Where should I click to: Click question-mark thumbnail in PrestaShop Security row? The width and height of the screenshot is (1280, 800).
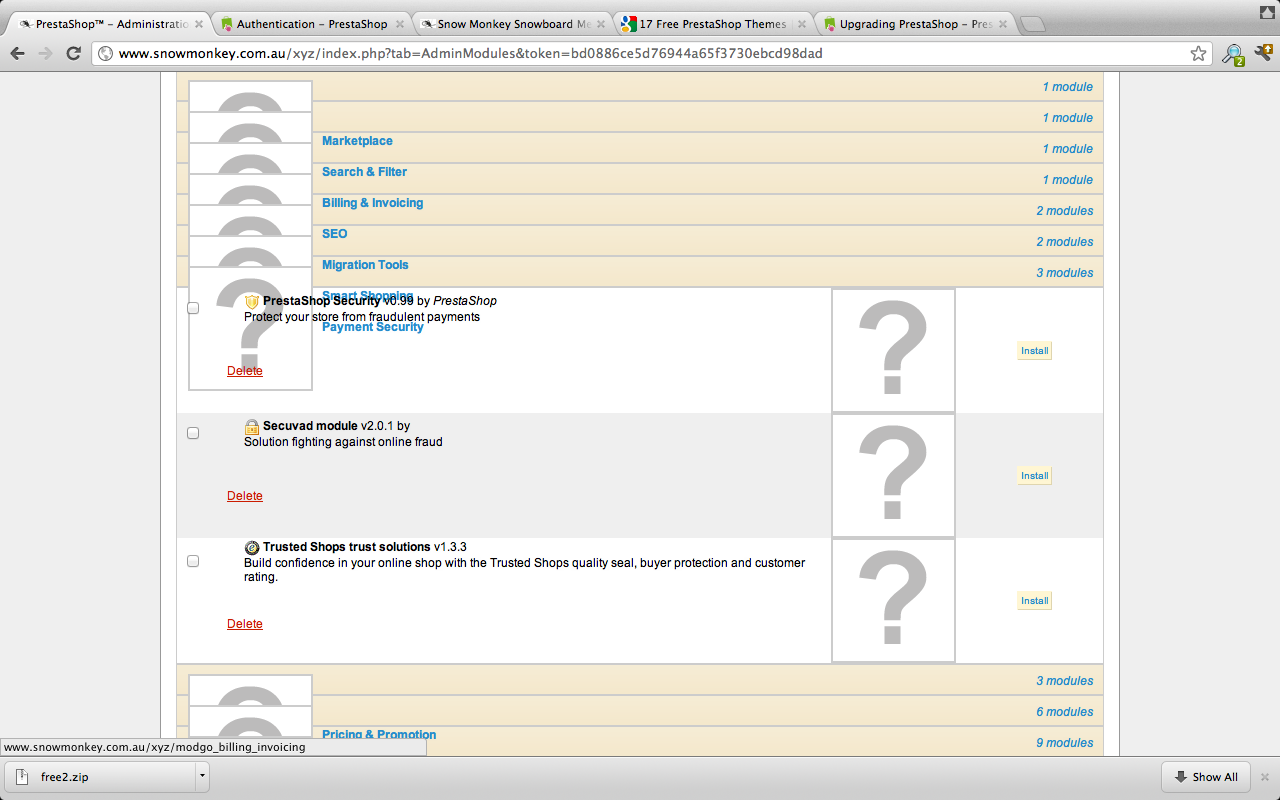893,350
